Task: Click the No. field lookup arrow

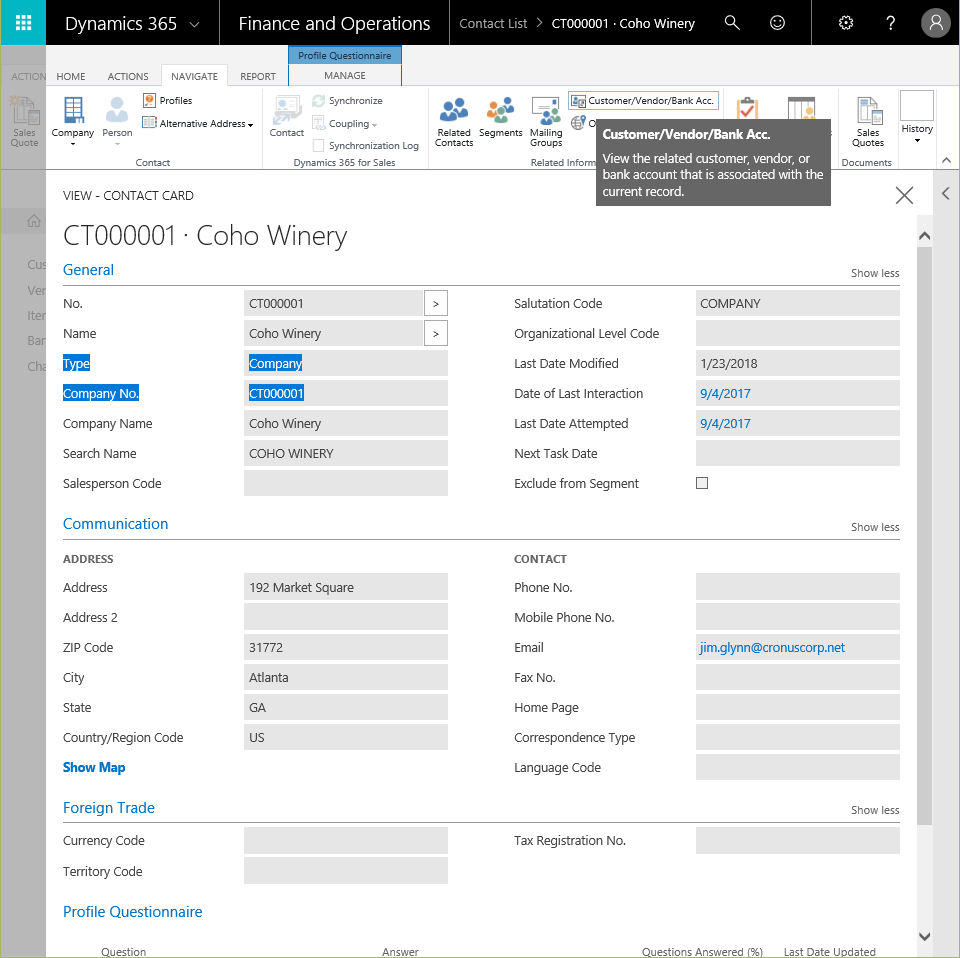Action: 435,304
